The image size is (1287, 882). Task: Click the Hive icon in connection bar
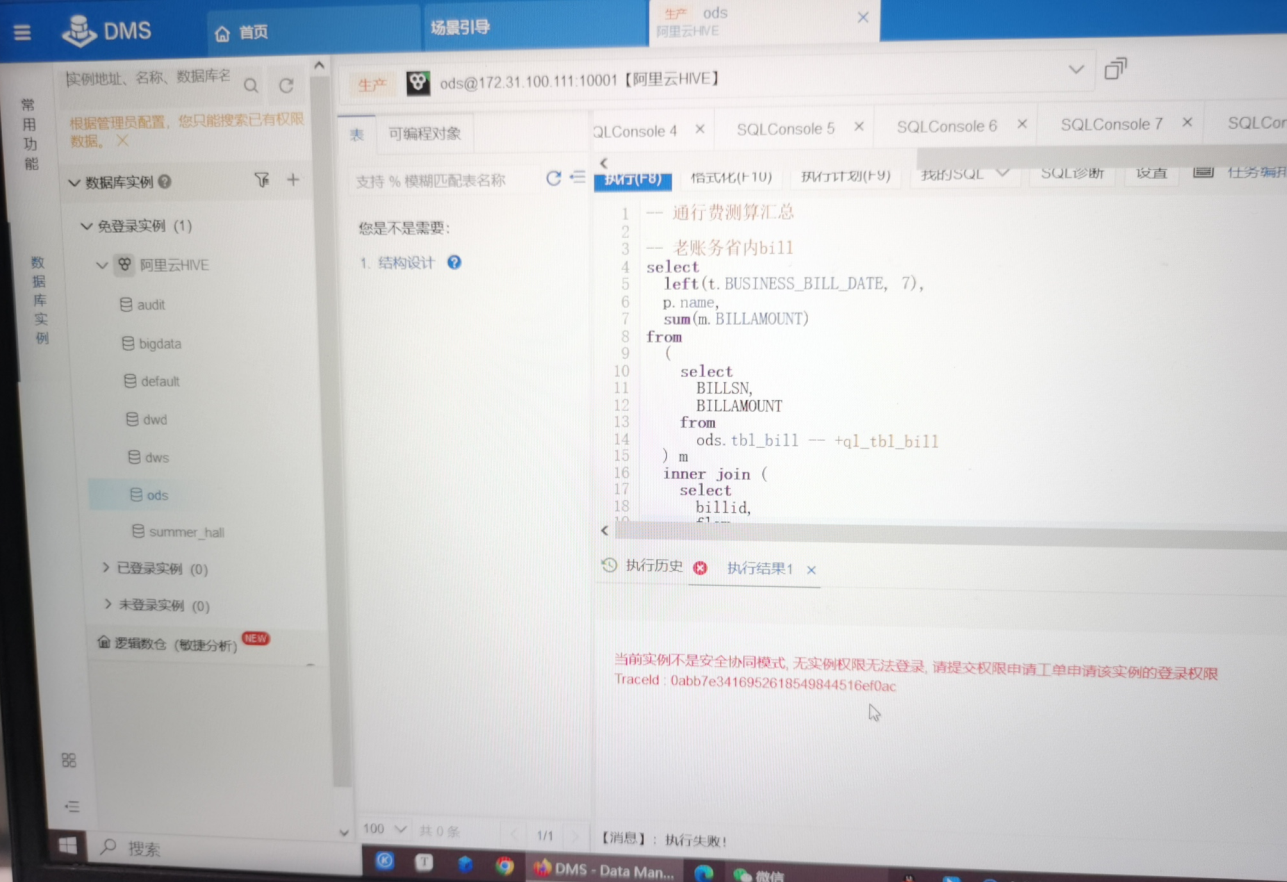pos(418,83)
